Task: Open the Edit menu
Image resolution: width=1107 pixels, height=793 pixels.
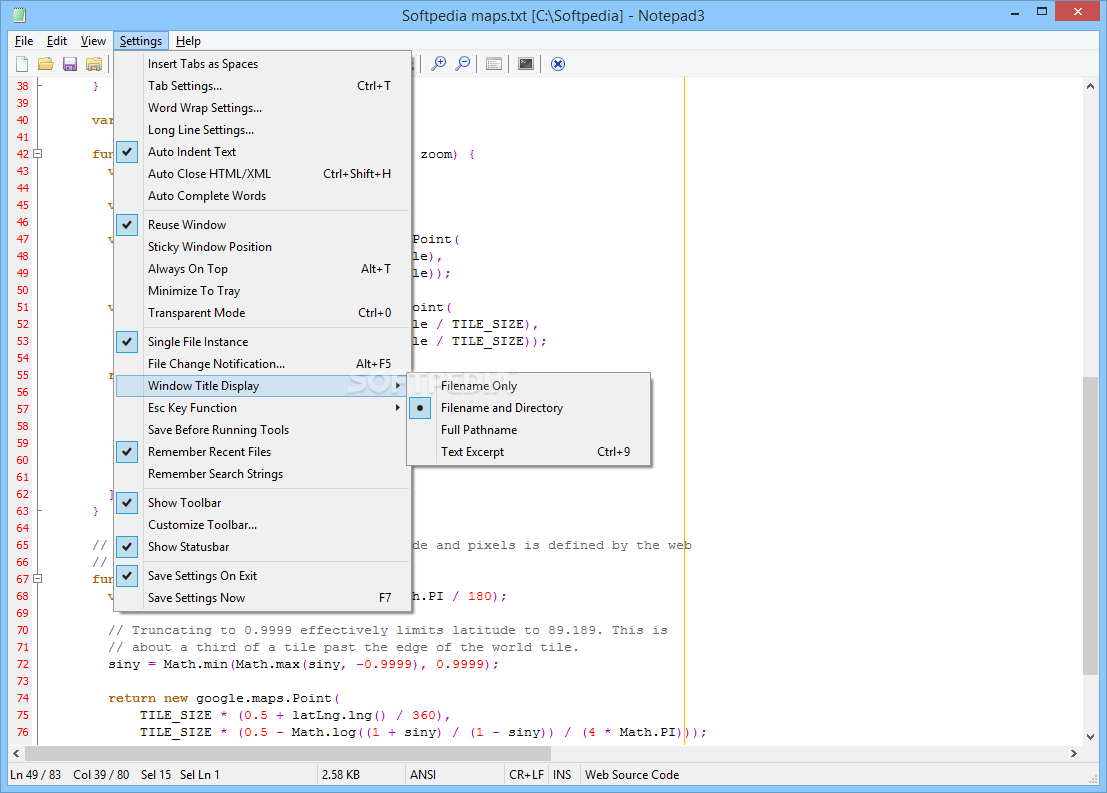Action: pyautogui.click(x=56, y=41)
